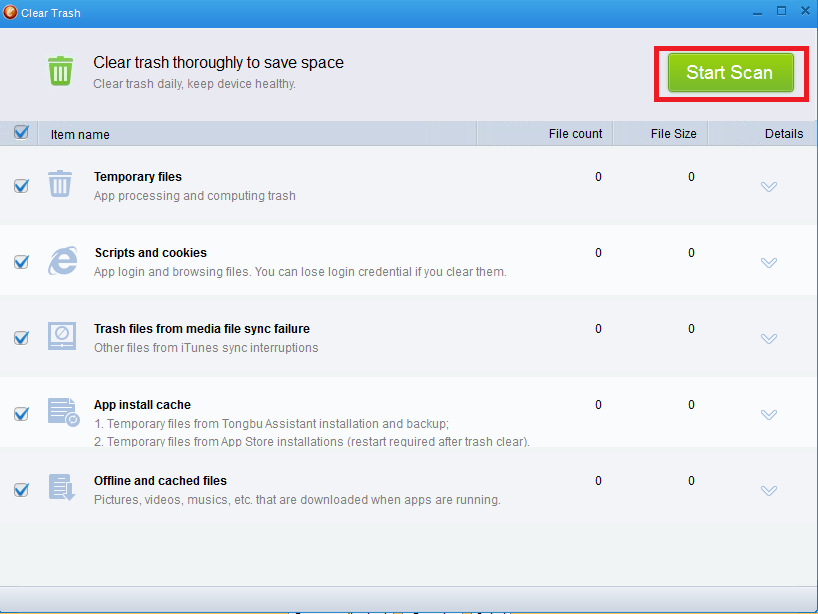Image resolution: width=818 pixels, height=614 pixels.
Task: Uncheck Trash files from media file sync failure
Action: (x=21, y=338)
